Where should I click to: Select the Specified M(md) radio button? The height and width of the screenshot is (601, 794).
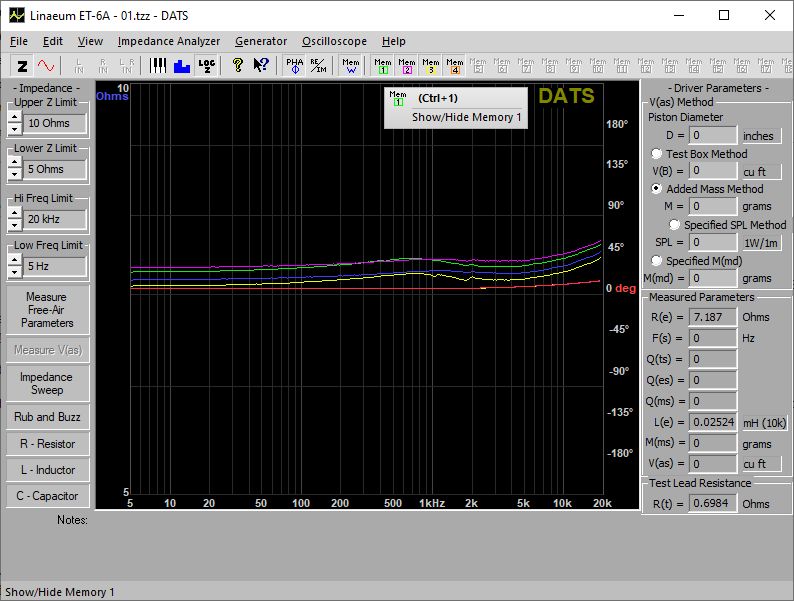coord(656,260)
